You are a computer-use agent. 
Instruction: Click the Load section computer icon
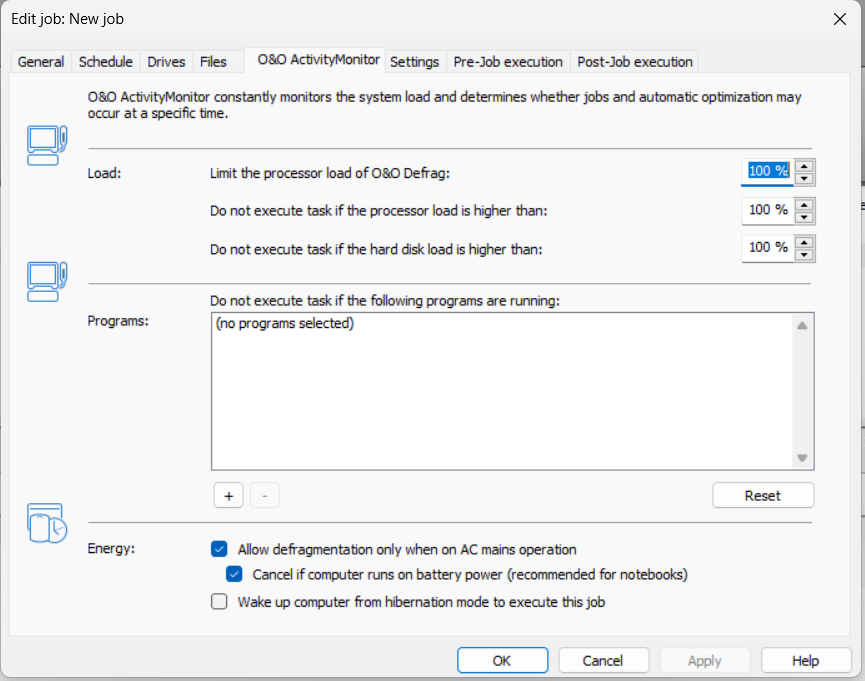pyautogui.click(x=47, y=145)
